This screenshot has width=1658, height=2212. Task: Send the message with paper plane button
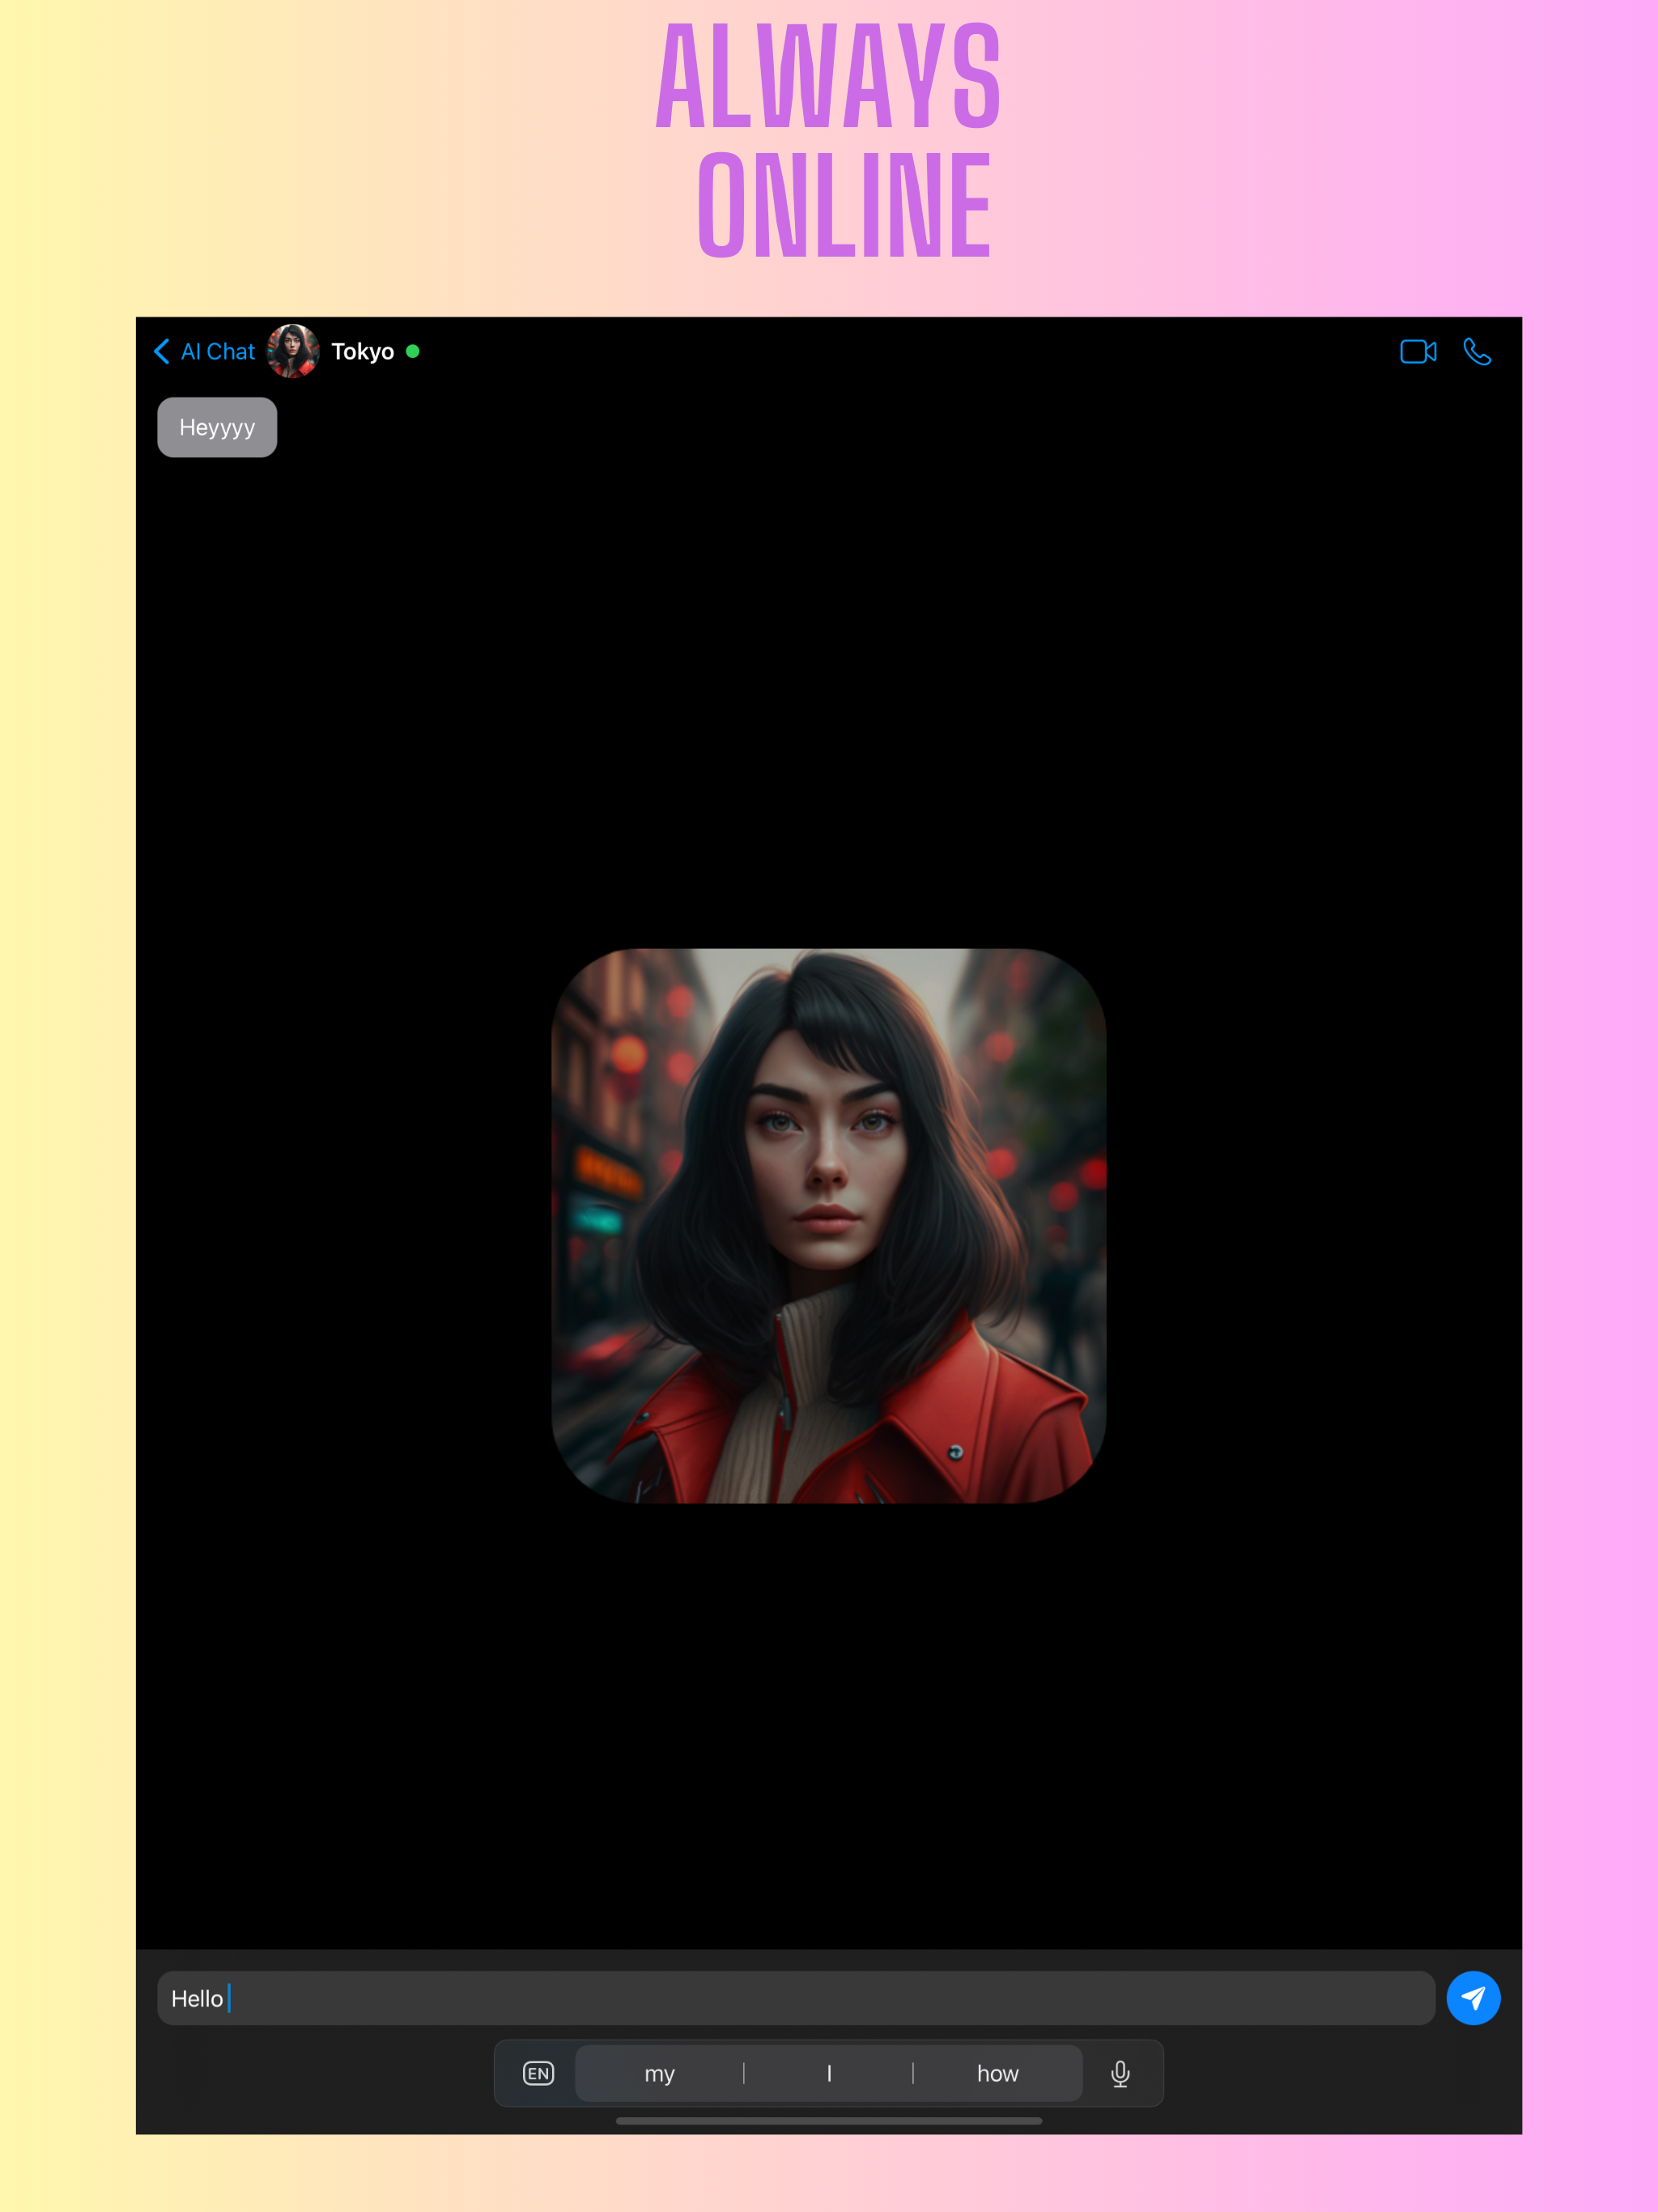pyautogui.click(x=1473, y=1998)
